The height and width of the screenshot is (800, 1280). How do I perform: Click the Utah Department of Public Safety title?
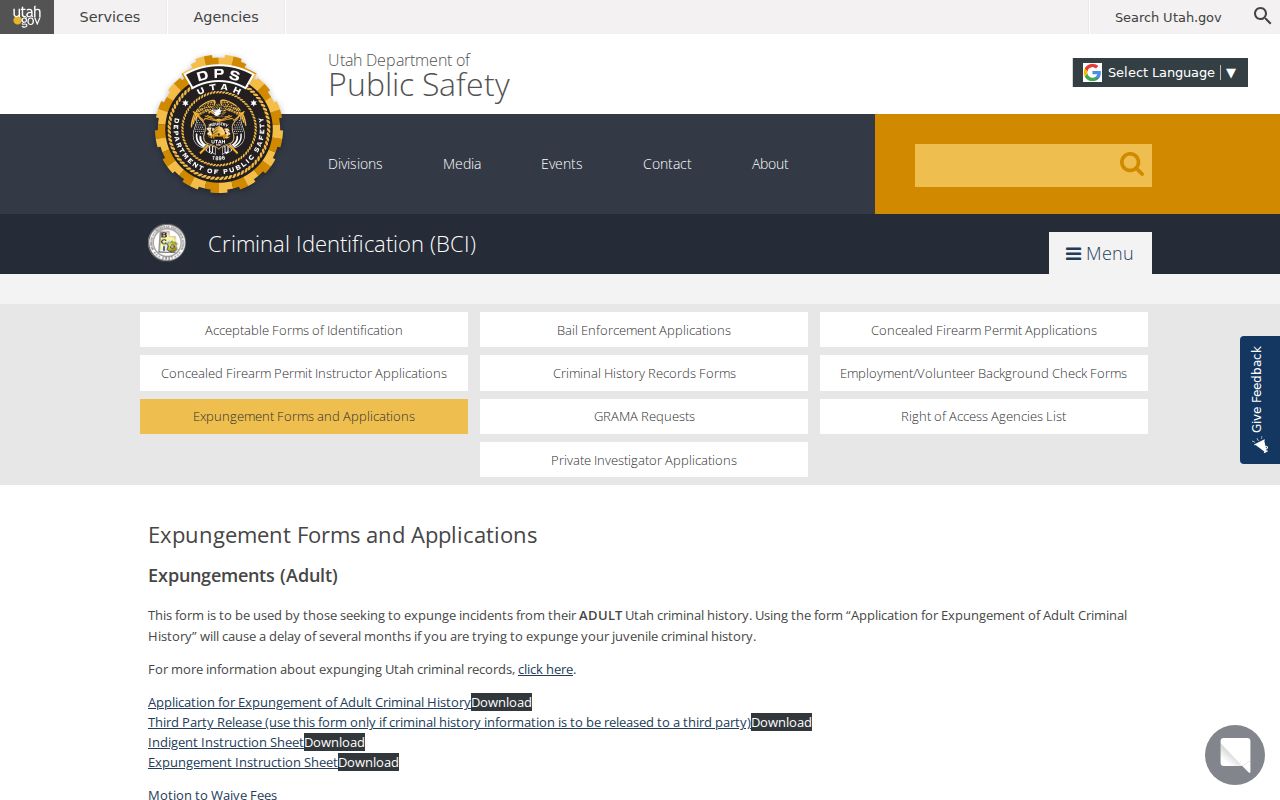(419, 76)
